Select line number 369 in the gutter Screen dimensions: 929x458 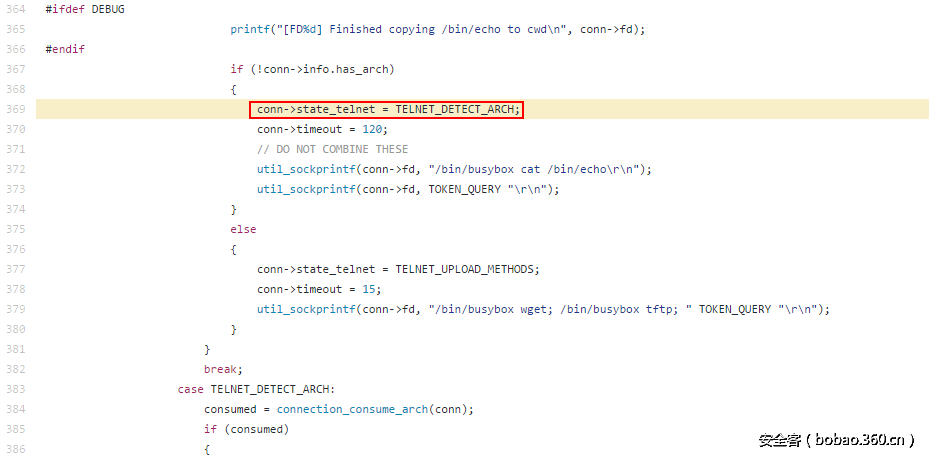(x=15, y=109)
